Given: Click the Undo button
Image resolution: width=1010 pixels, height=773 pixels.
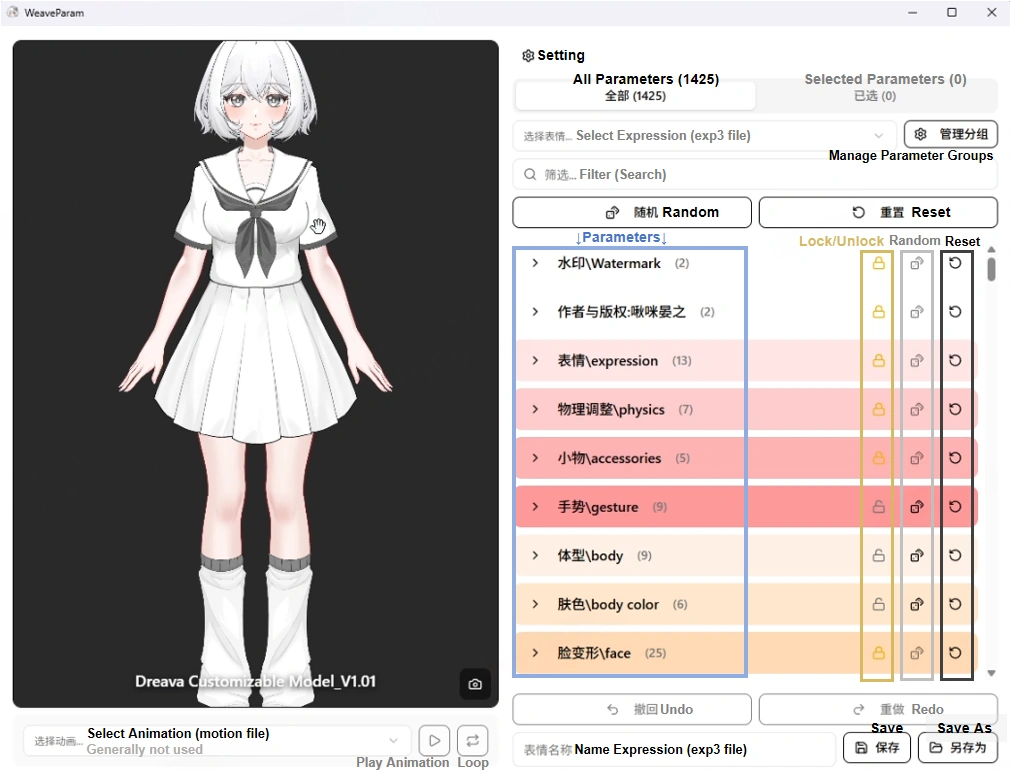Looking at the screenshot, I should 631,709.
